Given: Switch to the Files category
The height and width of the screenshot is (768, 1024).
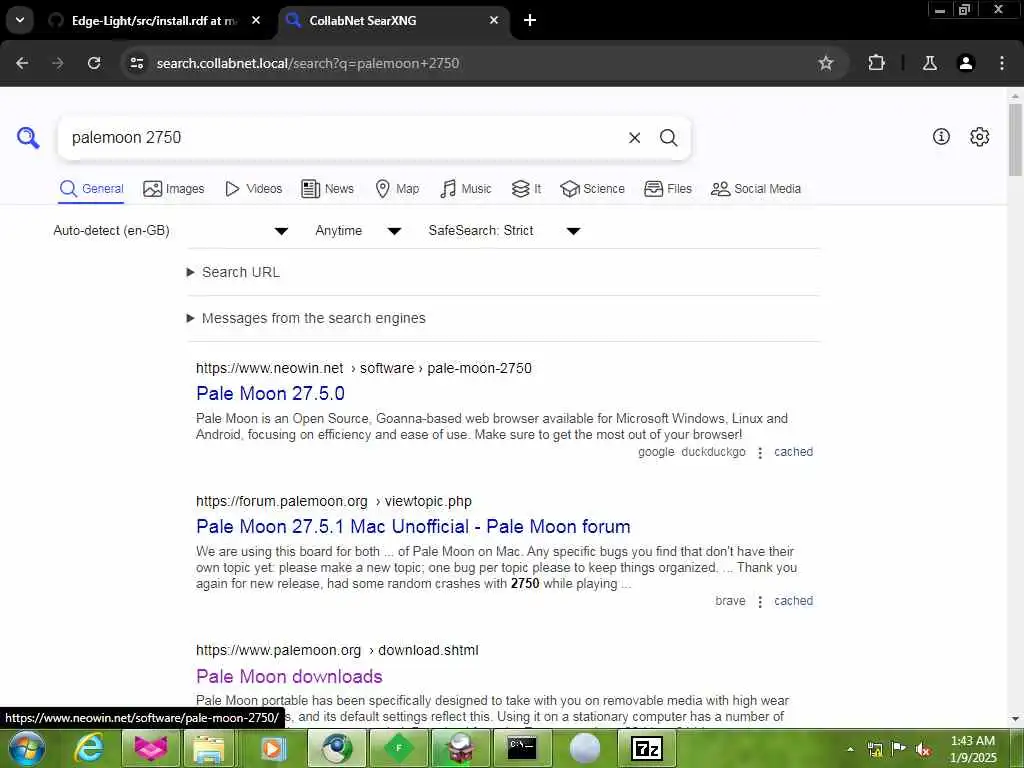Looking at the screenshot, I should pos(667,189).
